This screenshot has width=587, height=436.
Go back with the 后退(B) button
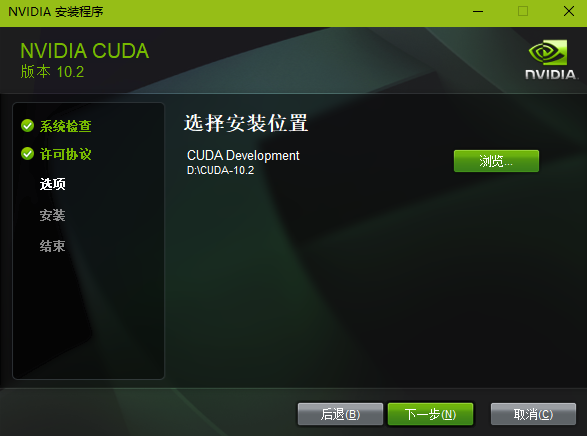pos(340,414)
